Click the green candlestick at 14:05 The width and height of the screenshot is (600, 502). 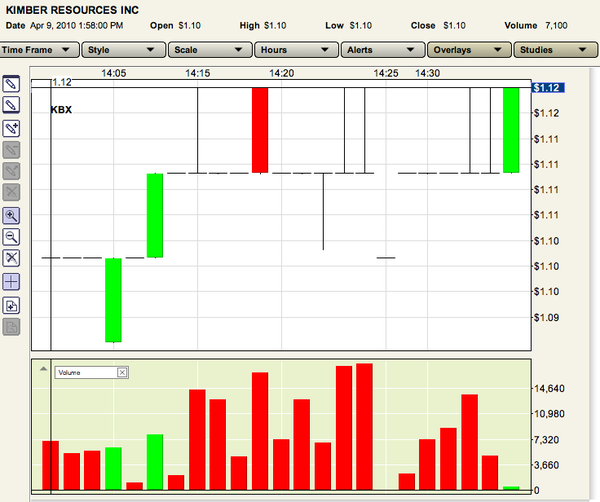click(113, 300)
